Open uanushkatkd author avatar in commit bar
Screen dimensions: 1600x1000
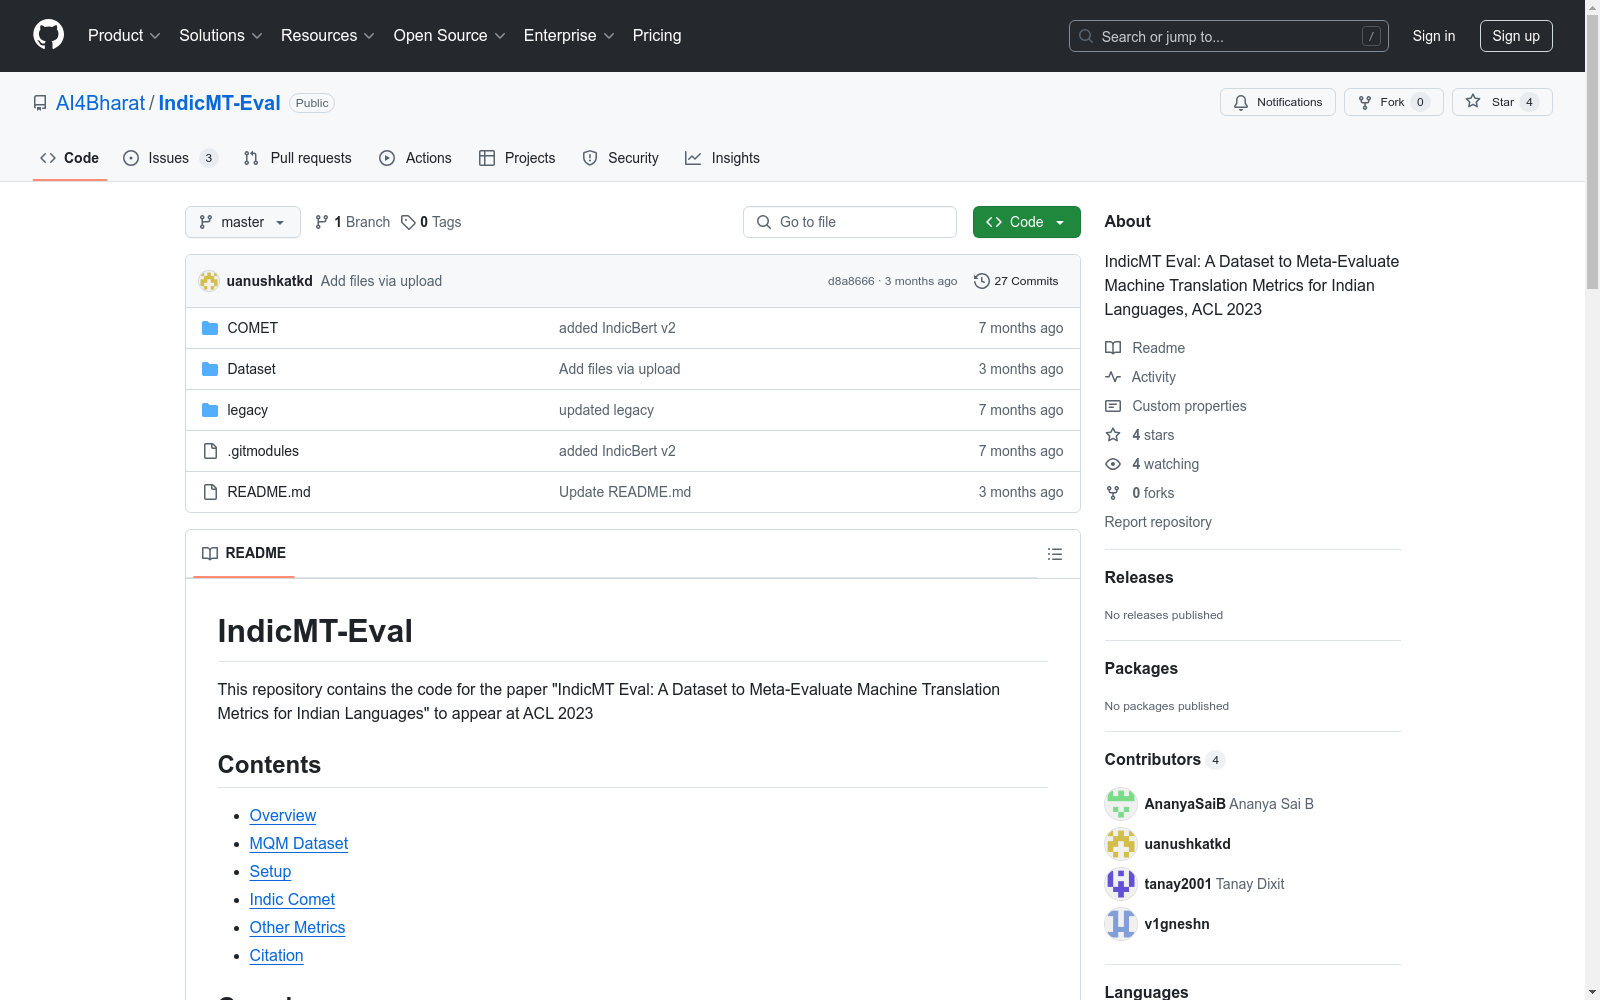tap(209, 281)
